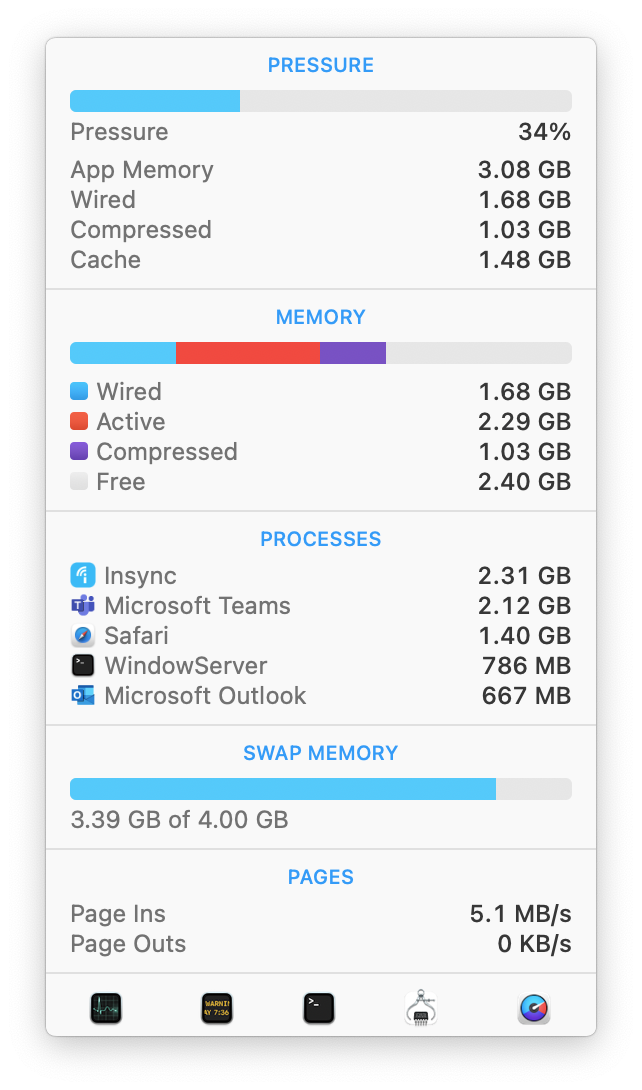Open Activity Monitor from the bottom bar
The width and height of the screenshot is (642, 1090).
pos(105,1007)
